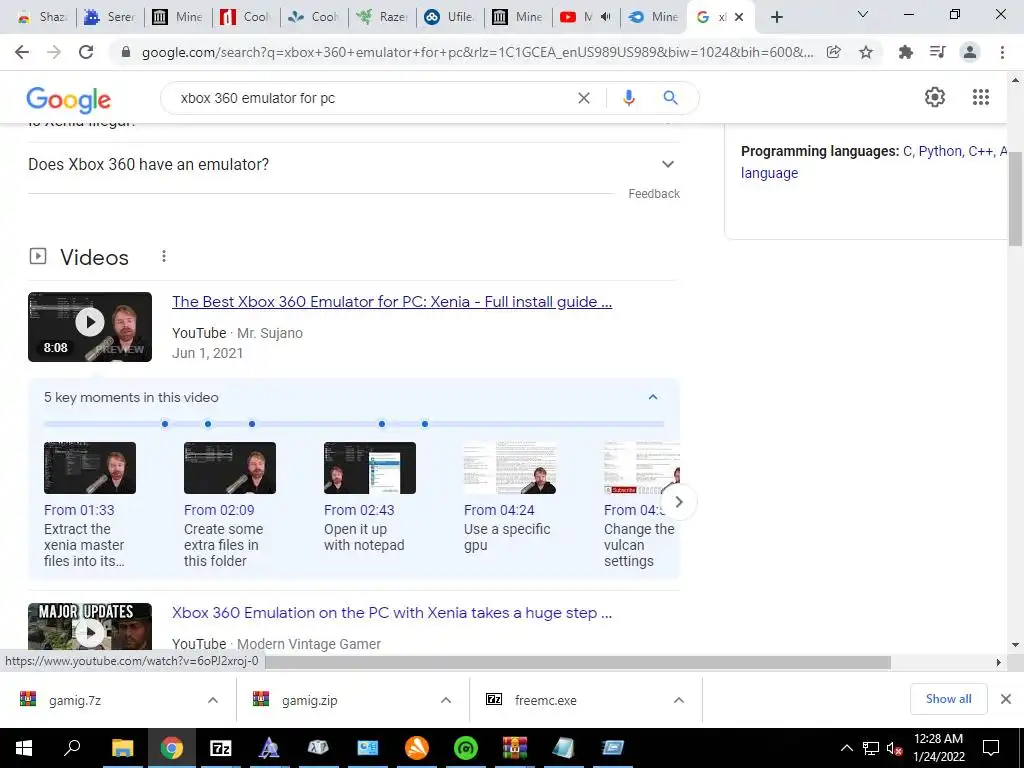Click the horizontal page scrollbar
This screenshot has height=768, width=1024.
click(x=578, y=662)
